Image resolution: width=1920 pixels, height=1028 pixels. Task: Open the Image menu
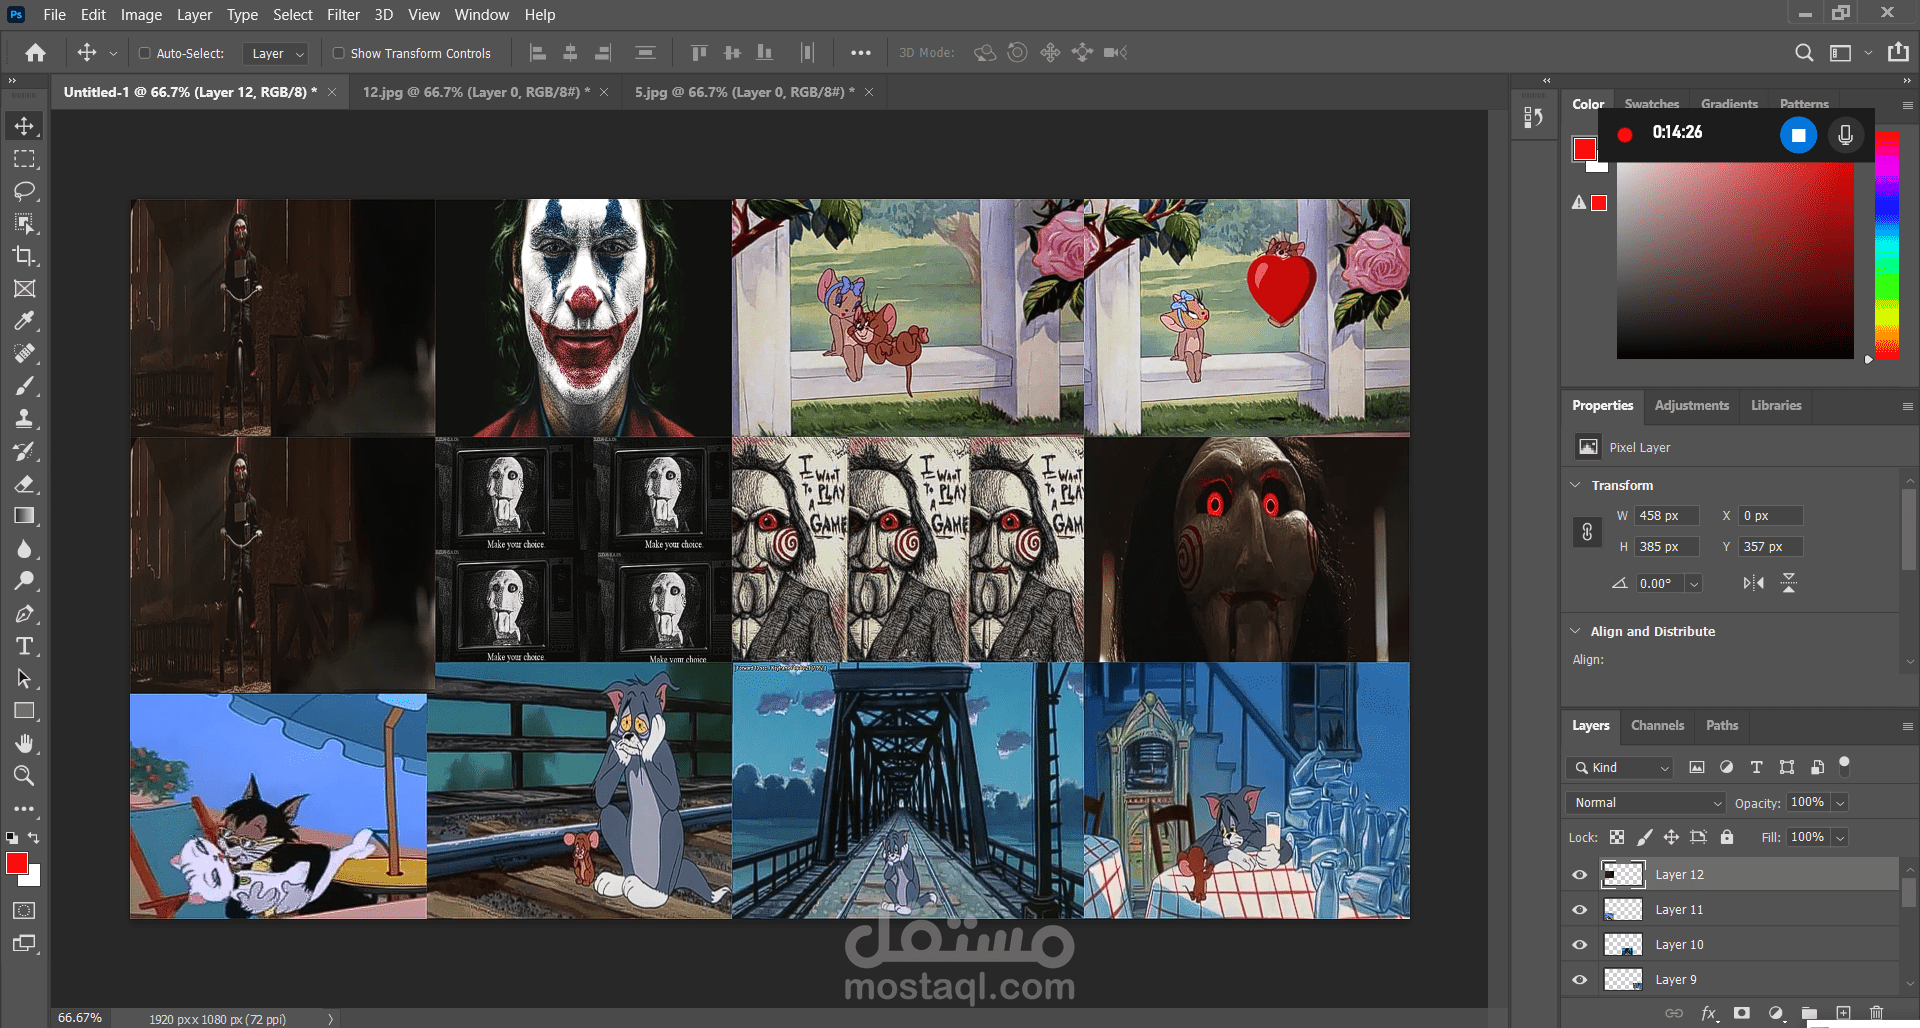(x=141, y=15)
